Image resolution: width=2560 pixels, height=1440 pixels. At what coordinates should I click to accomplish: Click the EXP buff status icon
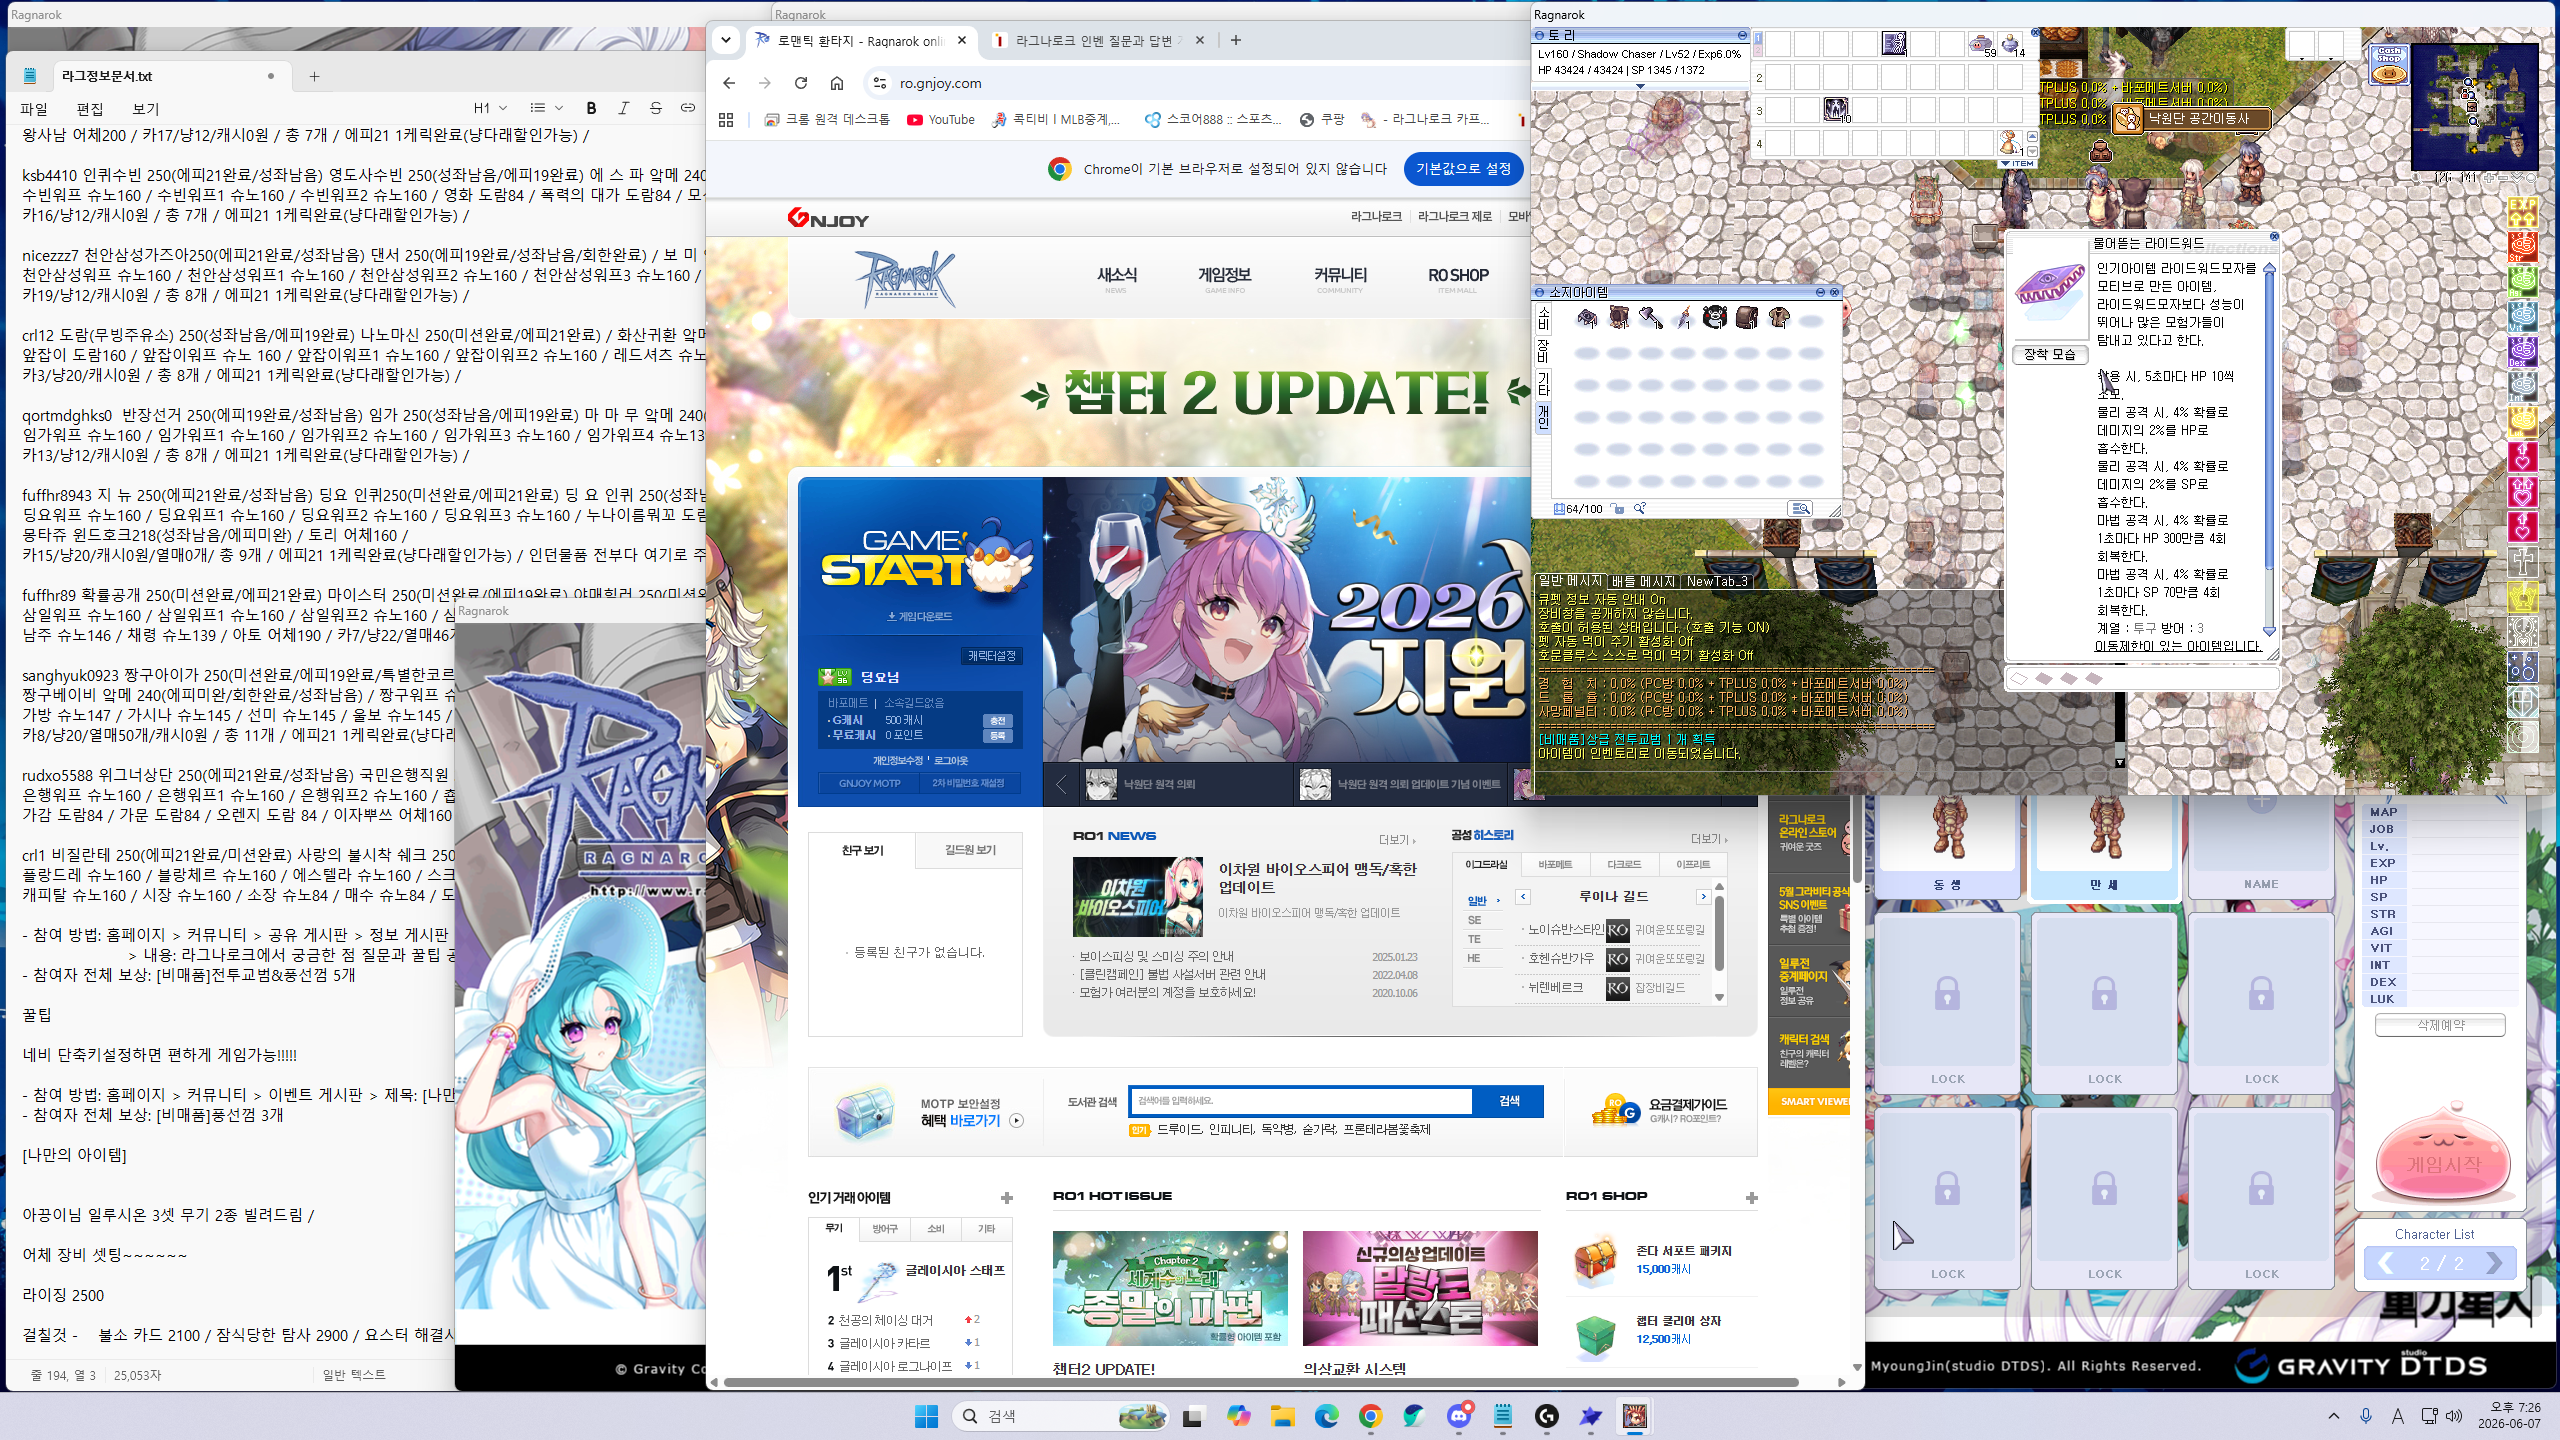click(x=2522, y=212)
